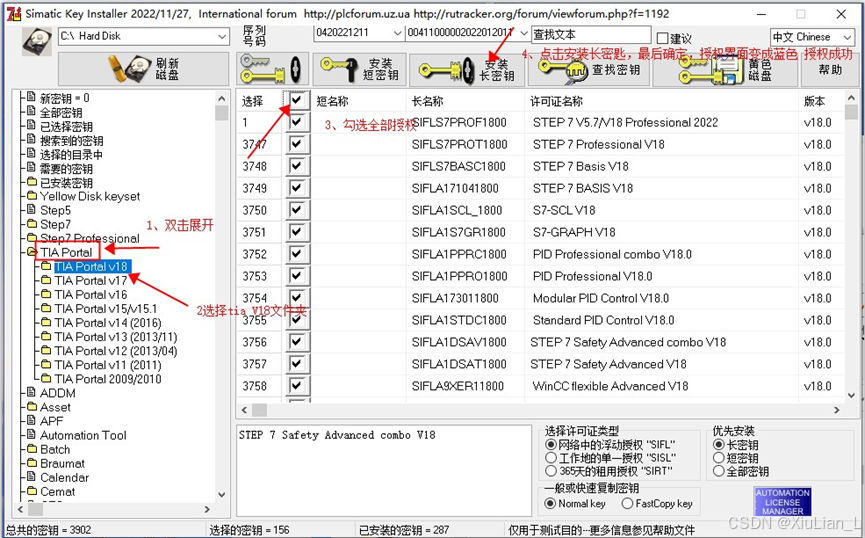Select the TIA Portal v14 (2016) folder
The image size is (865, 538).
coord(108,323)
